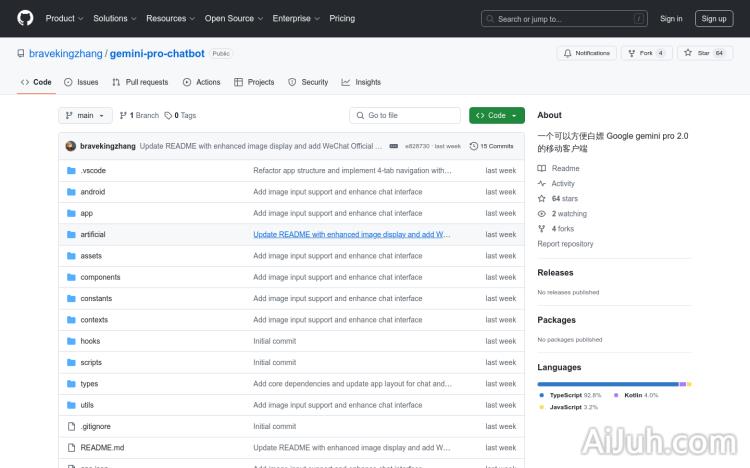Open the Product dropdown menu
Viewport: 750px width, 468px height.
pyautogui.click(x=65, y=18)
